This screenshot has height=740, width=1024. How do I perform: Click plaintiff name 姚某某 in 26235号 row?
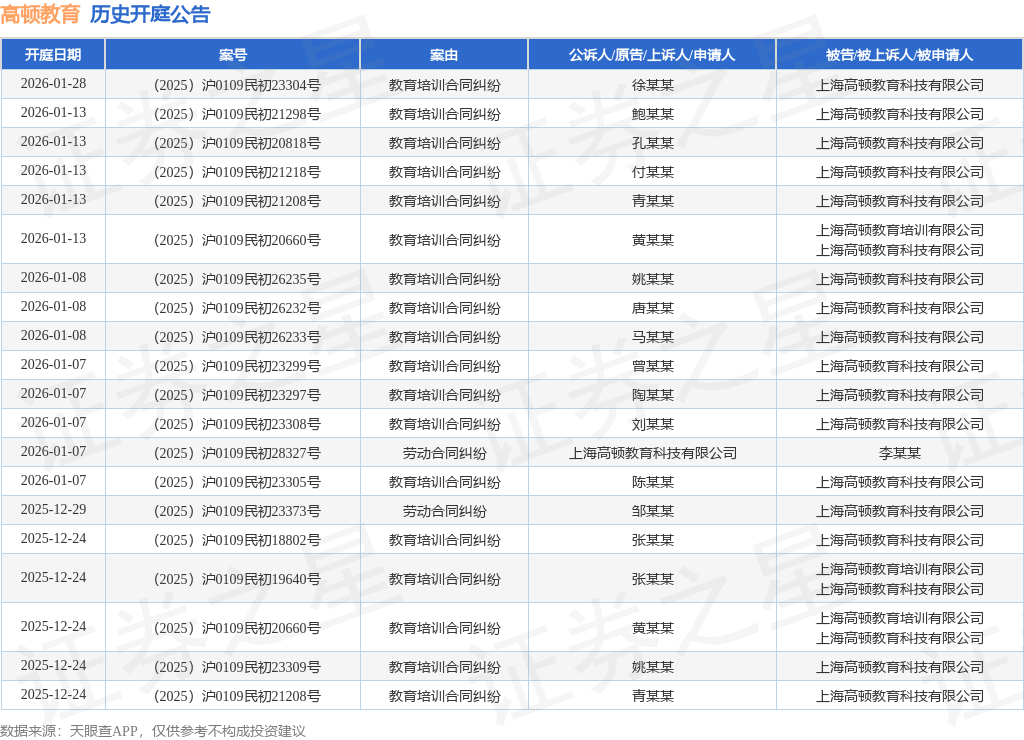click(x=652, y=279)
